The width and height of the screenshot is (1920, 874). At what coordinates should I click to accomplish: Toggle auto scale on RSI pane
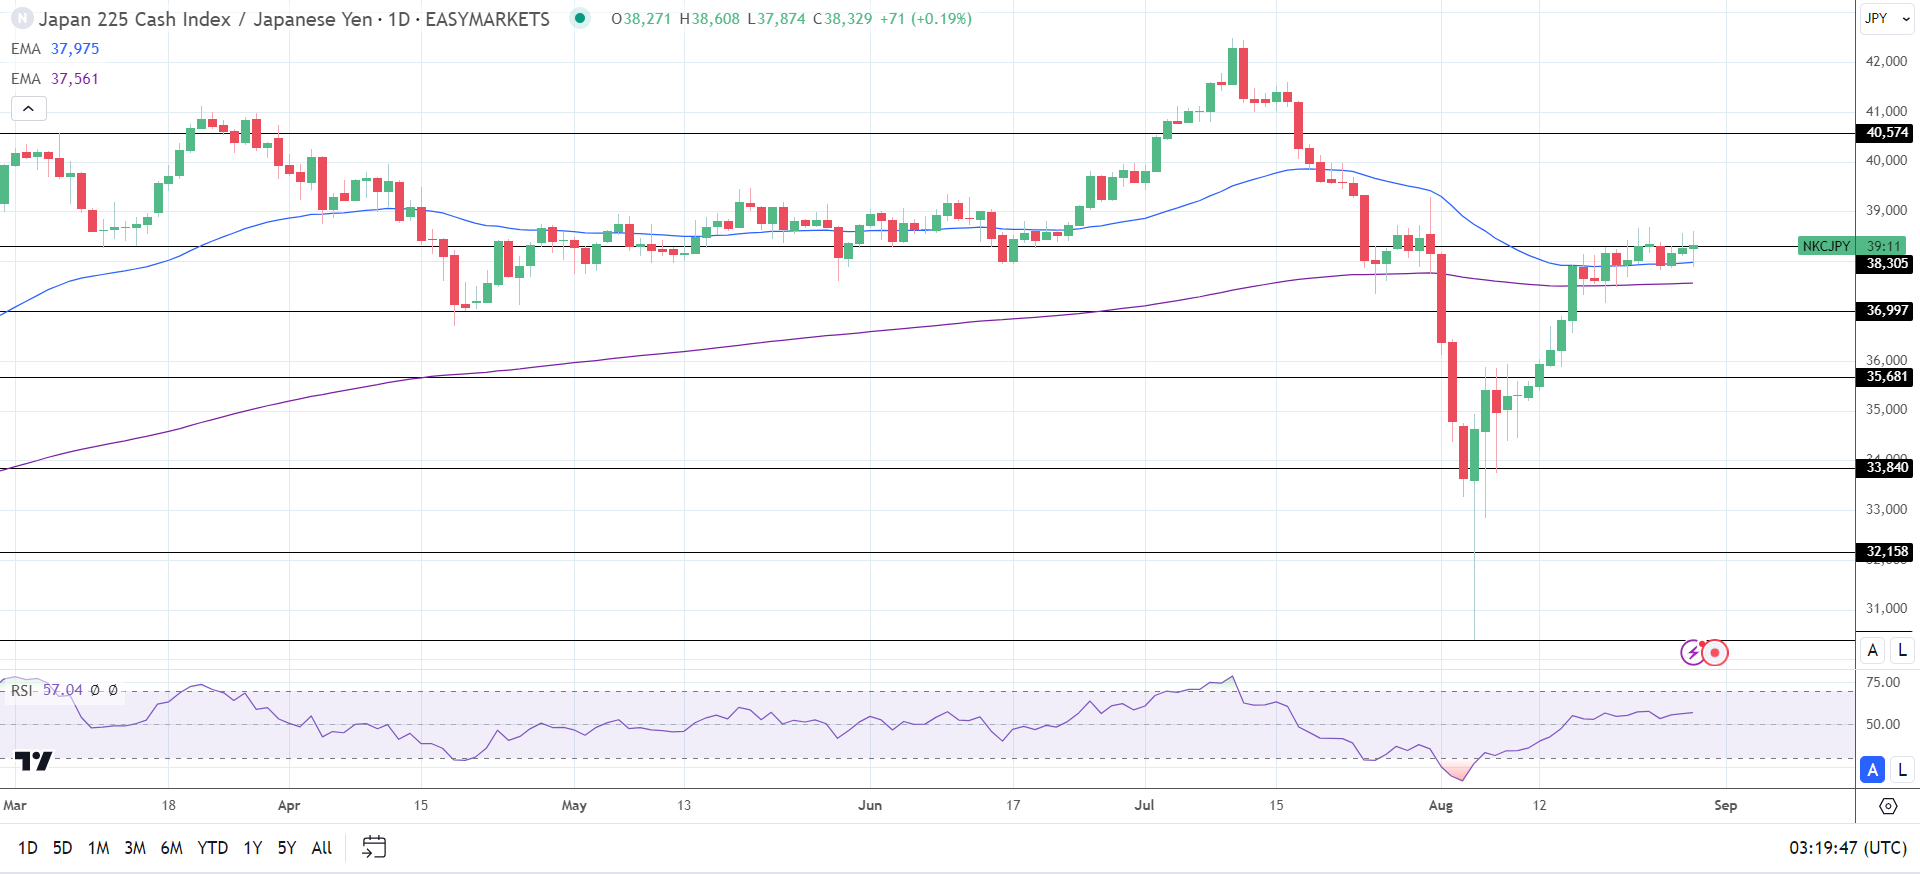1873,770
